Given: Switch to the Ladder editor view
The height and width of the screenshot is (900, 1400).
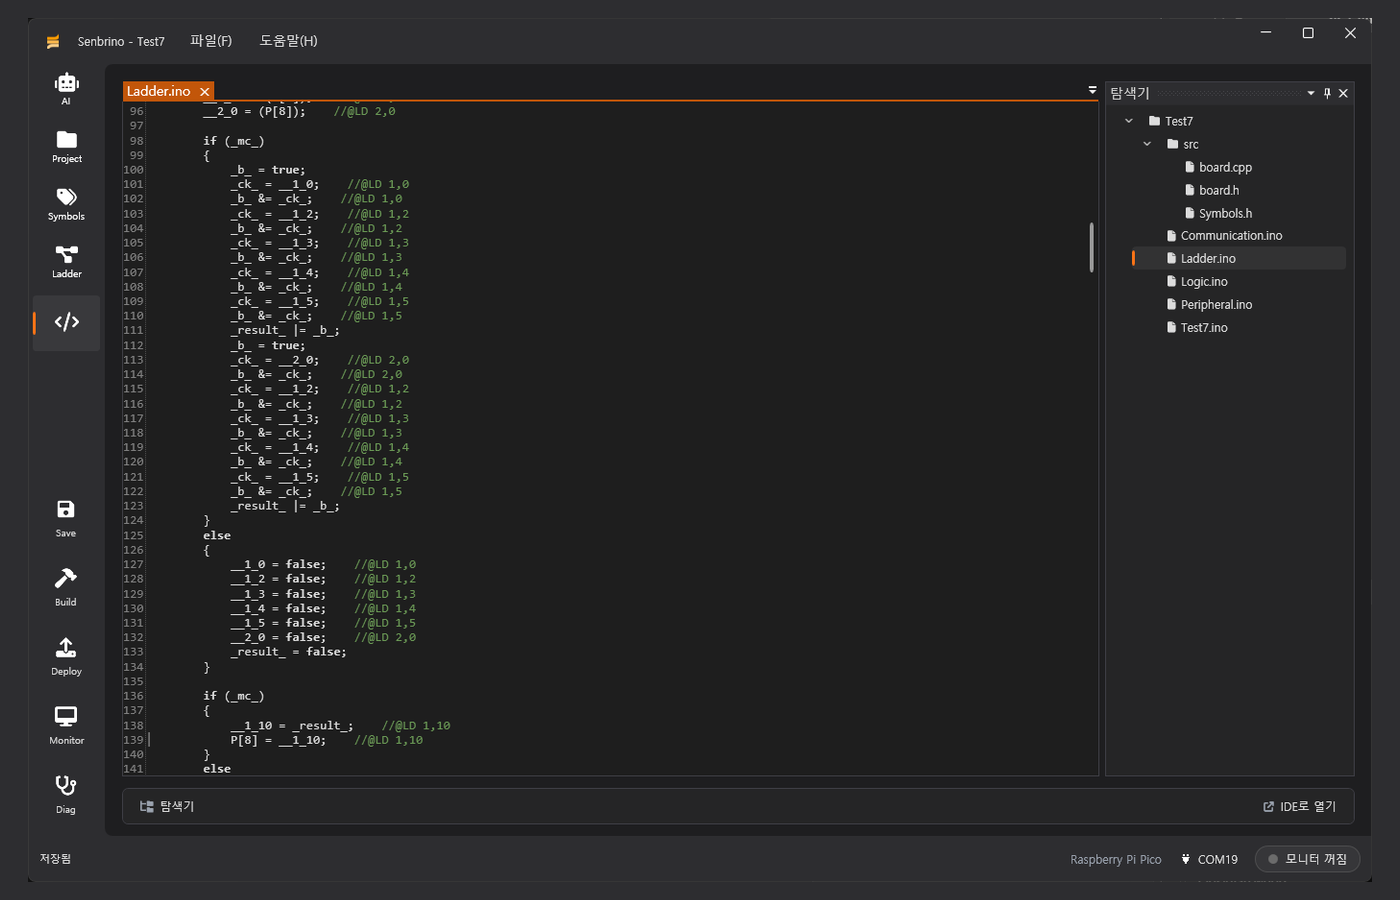Looking at the screenshot, I should [x=66, y=261].
